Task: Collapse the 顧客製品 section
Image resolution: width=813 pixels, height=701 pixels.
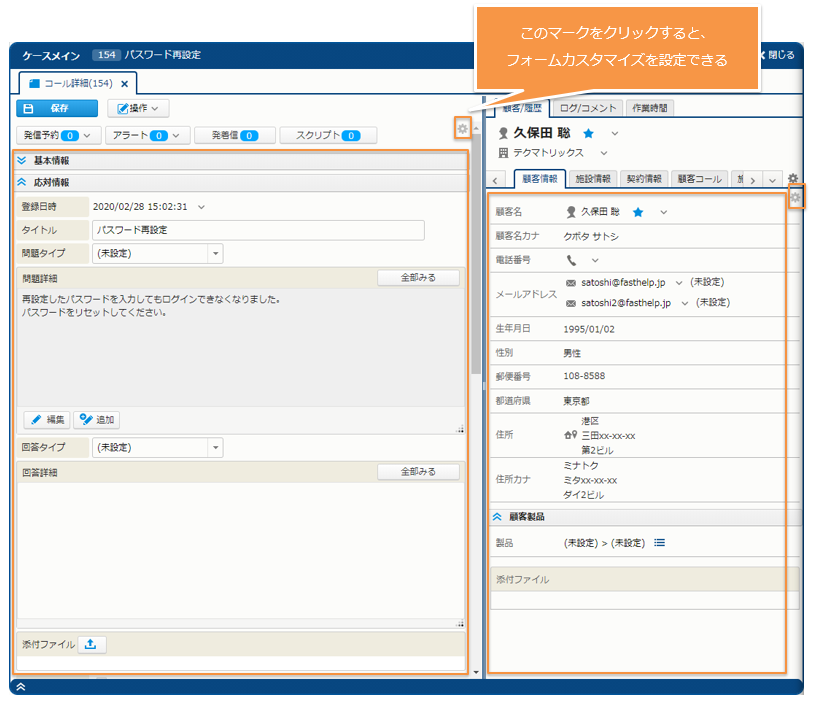Action: point(497,517)
